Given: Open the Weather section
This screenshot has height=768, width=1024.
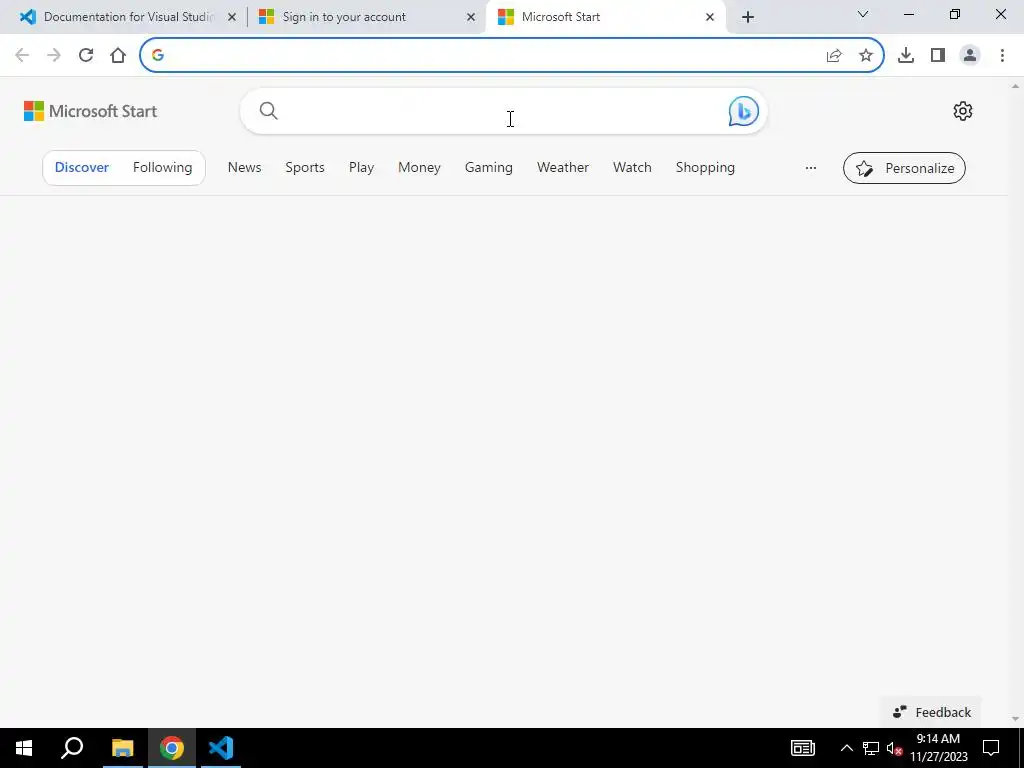Looking at the screenshot, I should (563, 167).
